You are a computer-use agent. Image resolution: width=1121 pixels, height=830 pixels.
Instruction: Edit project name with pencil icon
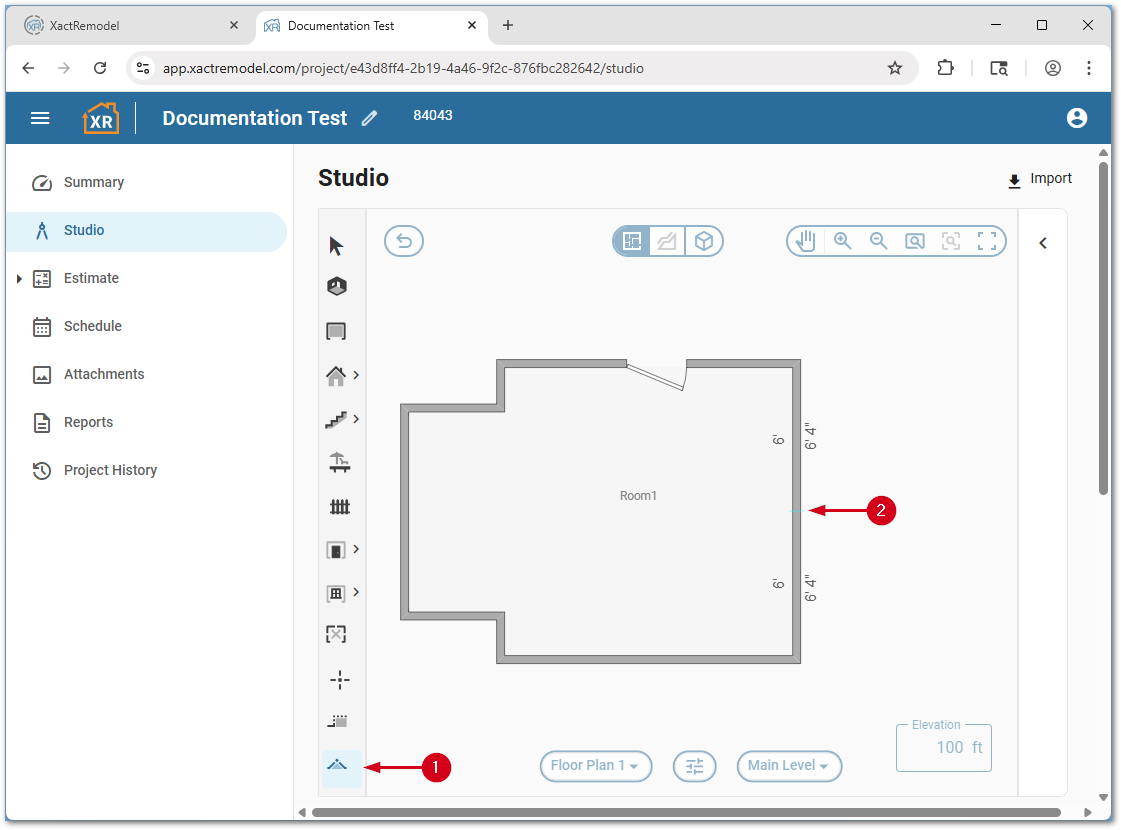[x=370, y=118]
